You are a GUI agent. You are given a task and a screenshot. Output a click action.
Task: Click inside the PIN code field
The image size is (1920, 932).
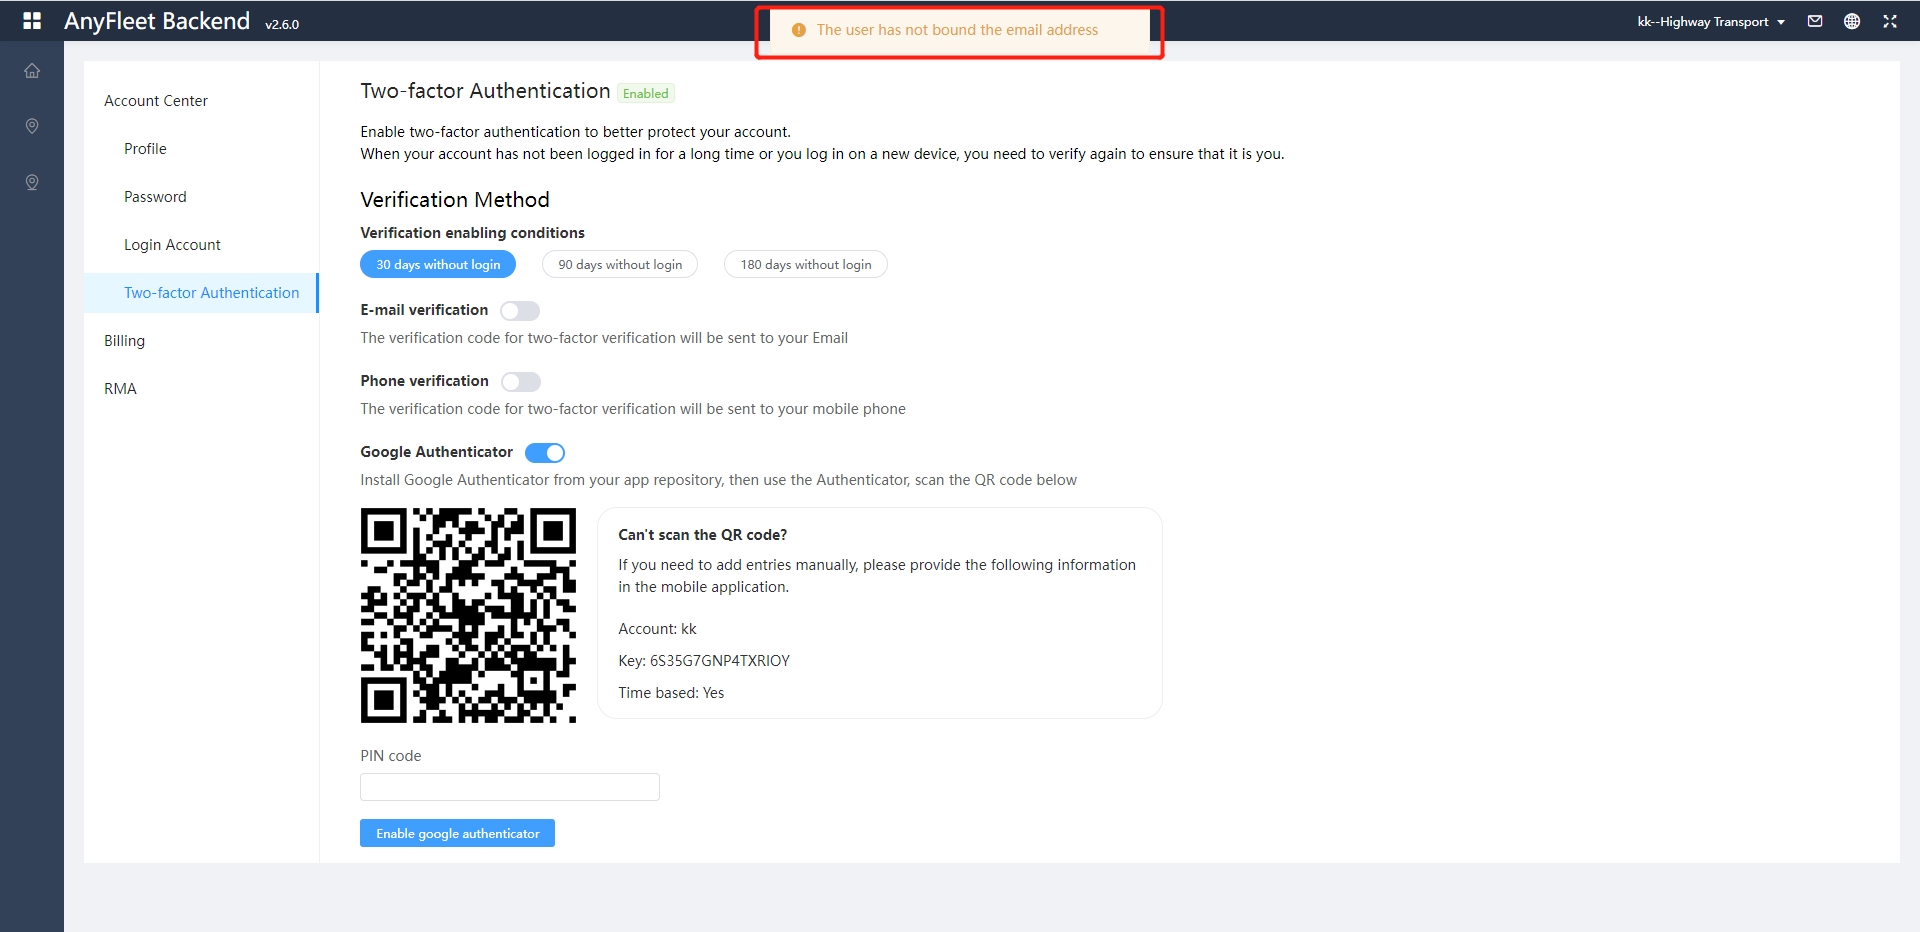pos(509,787)
